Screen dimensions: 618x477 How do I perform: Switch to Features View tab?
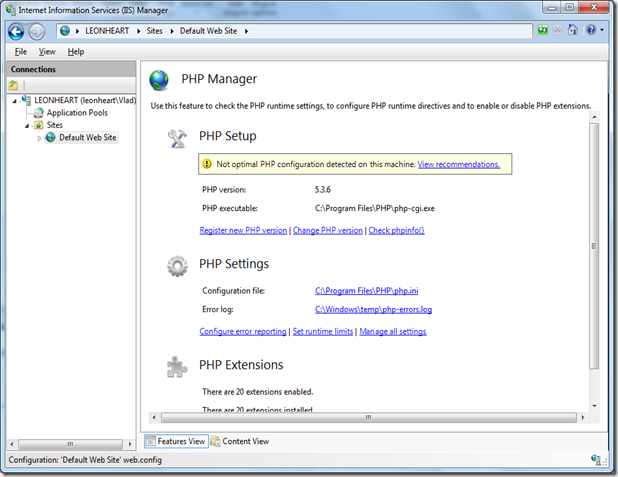(176, 442)
